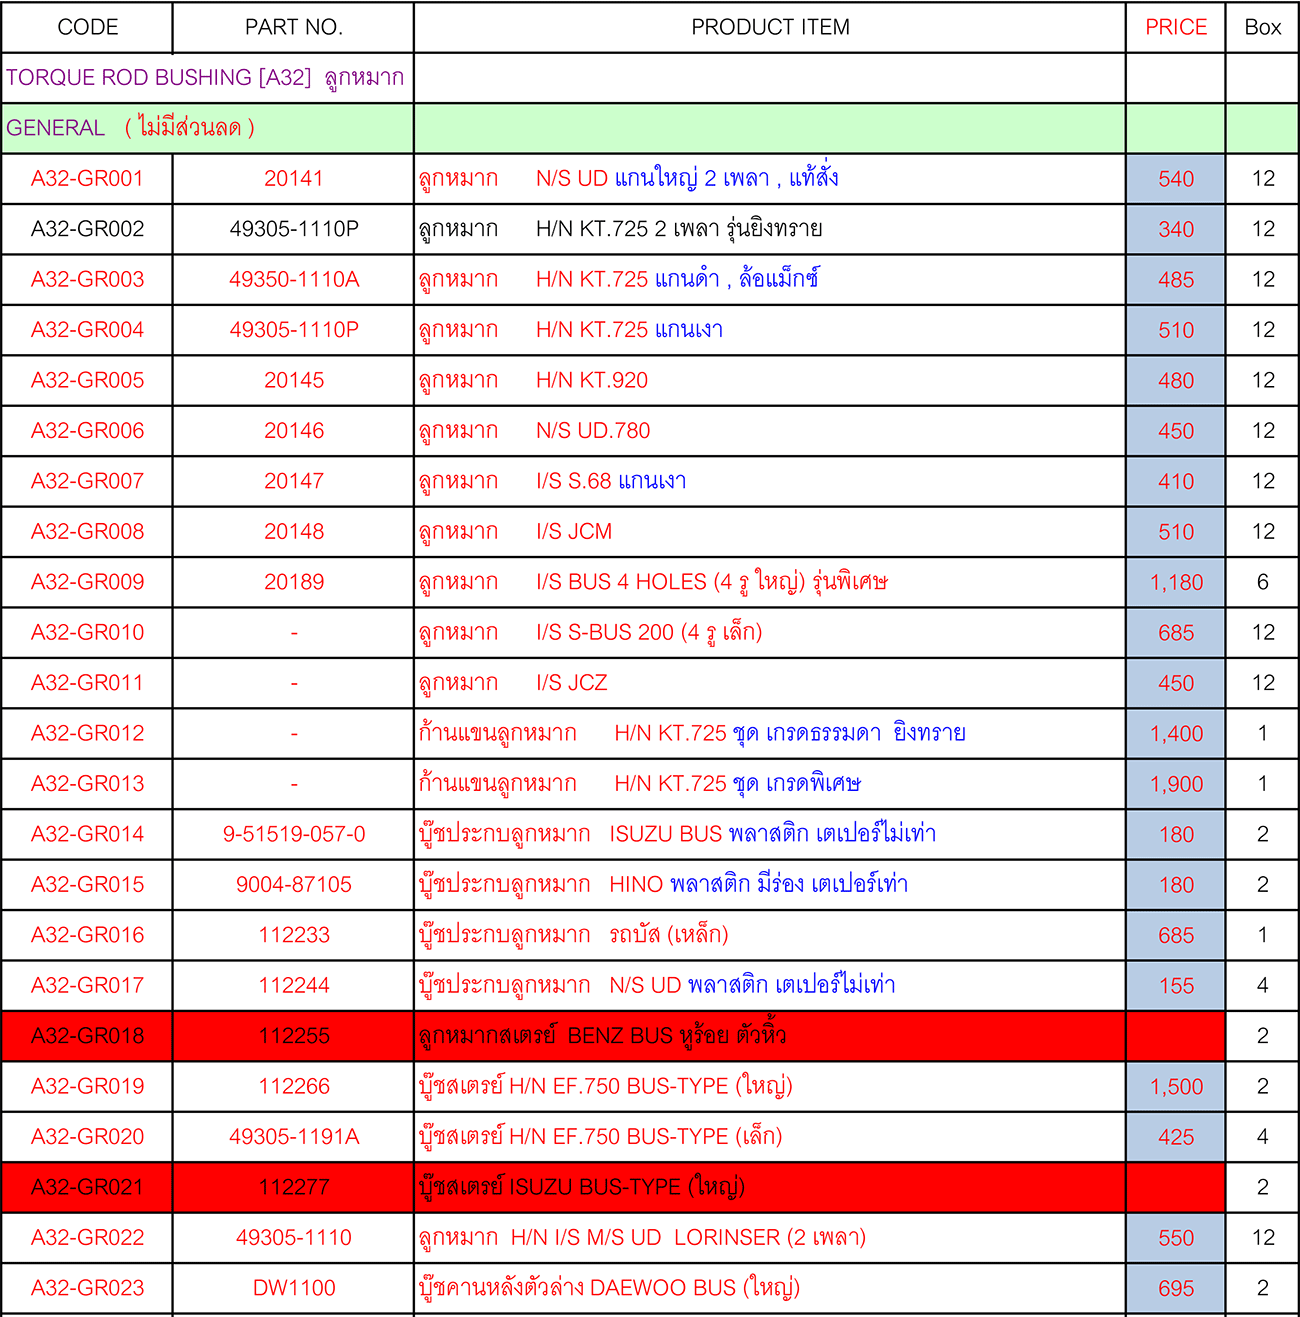Screen dimensions: 1300x1317
Task: Click price cell 1,400
Action: 1176,734
